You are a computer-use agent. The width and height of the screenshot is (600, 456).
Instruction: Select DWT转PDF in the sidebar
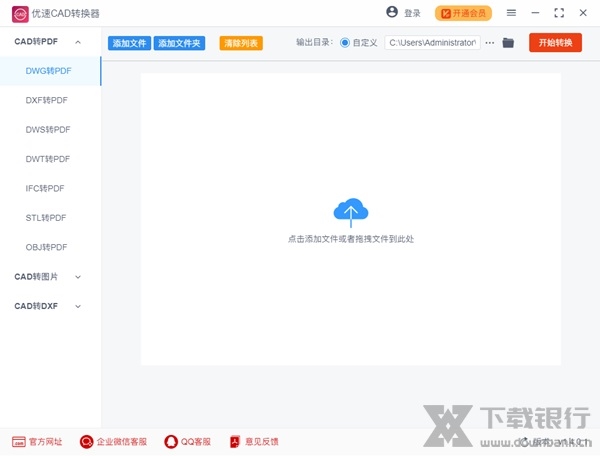tap(48, 159)
